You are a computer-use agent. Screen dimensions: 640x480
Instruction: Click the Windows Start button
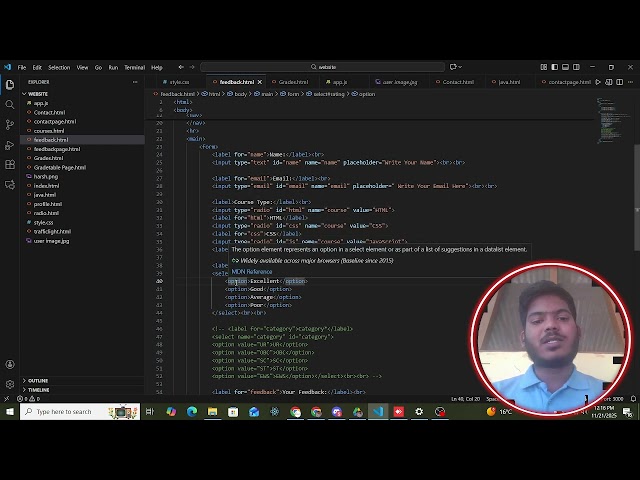[x=9, y=411]
